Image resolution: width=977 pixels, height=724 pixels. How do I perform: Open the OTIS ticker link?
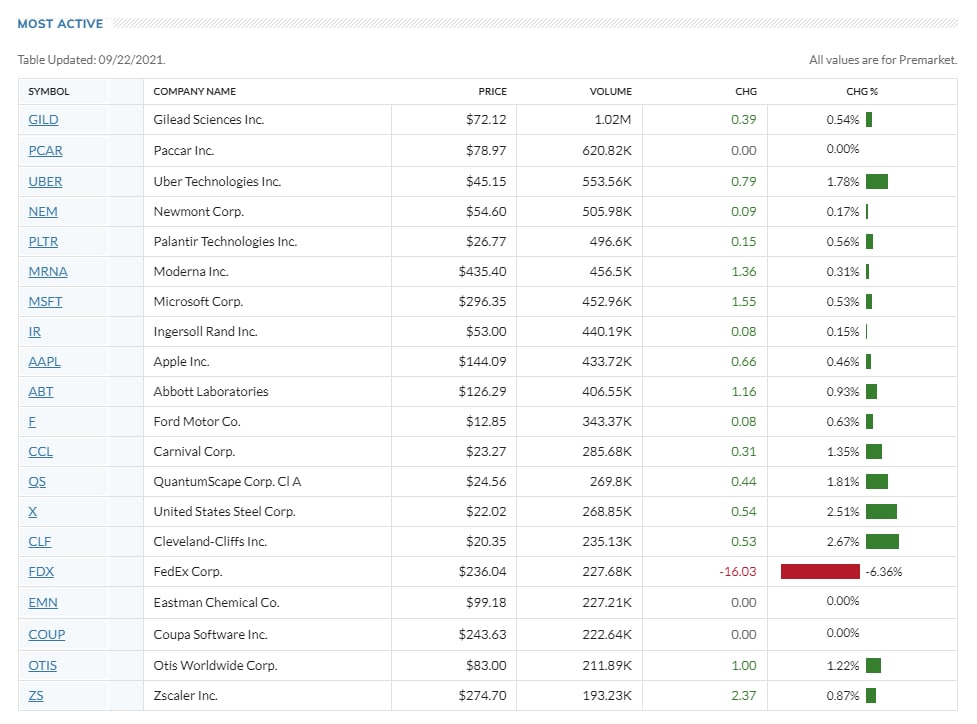point(42,665)
